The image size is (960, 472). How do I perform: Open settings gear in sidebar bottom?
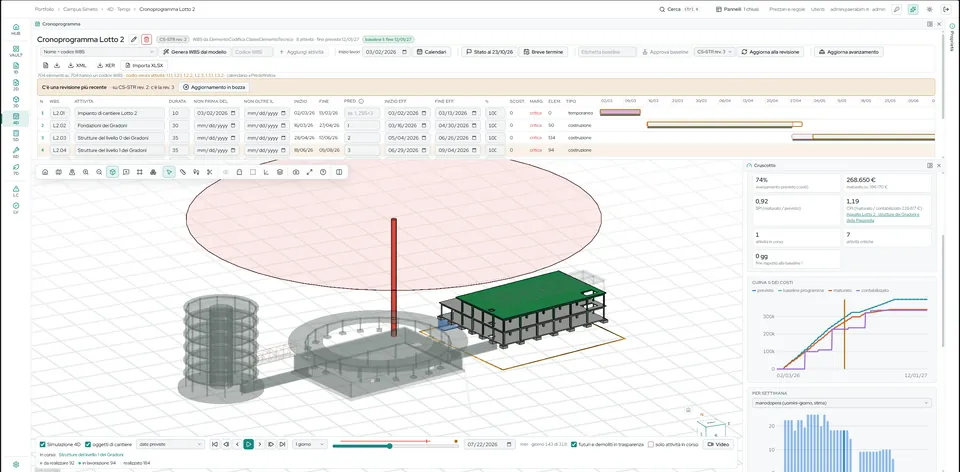(15, 465)
